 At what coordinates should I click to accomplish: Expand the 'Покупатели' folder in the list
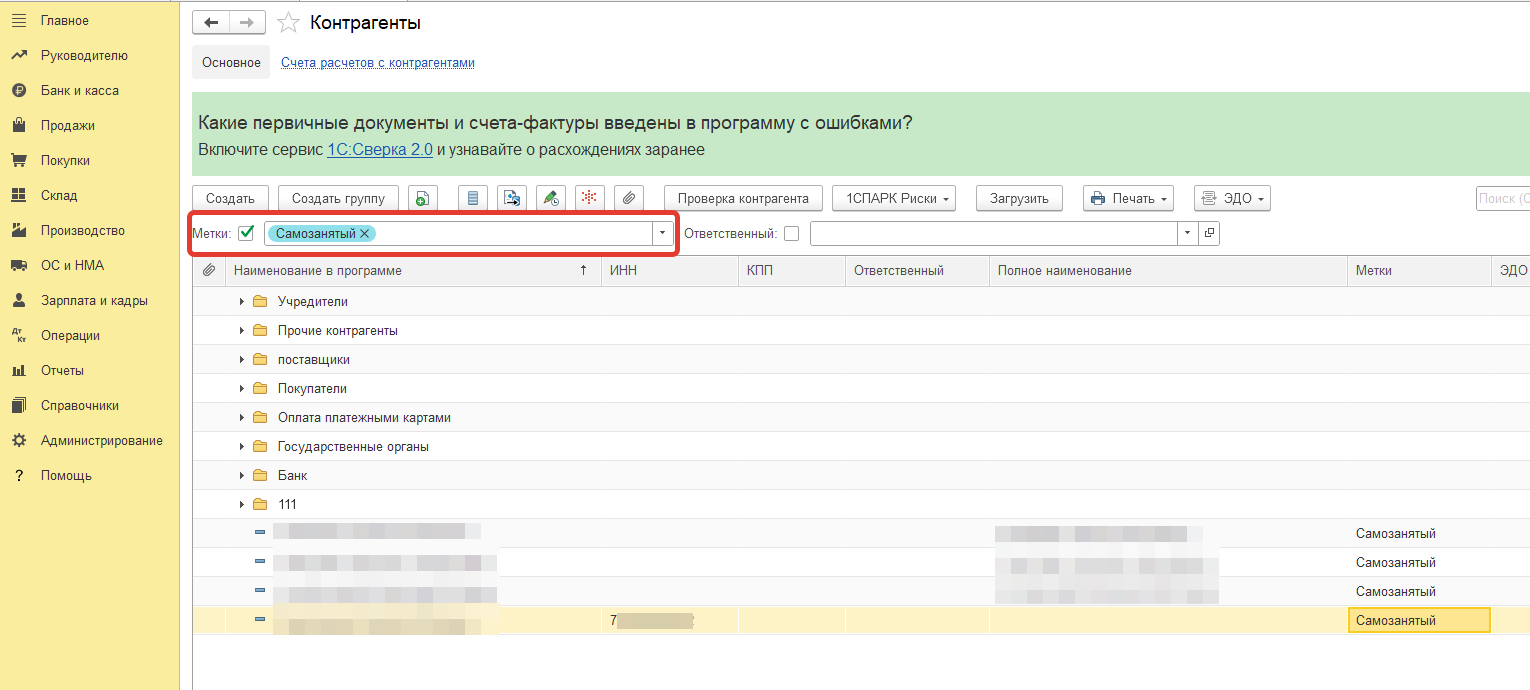pyautogui.click(x=242, y=389)
